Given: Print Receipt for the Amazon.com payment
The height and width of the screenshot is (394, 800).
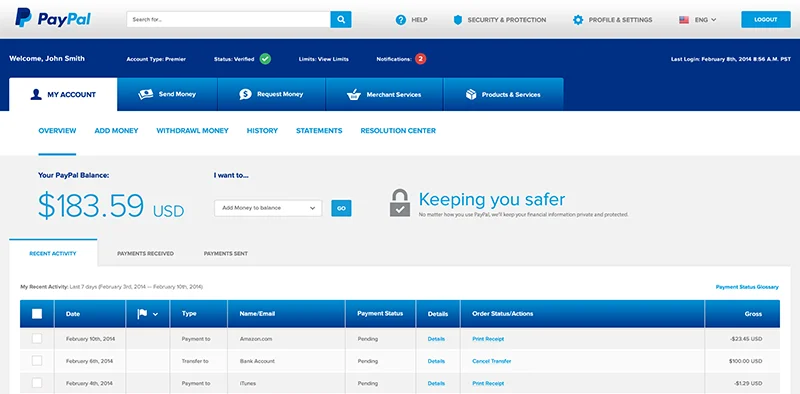Looking at the screenshot, I should pyautogui.click(x=488, y=339).
